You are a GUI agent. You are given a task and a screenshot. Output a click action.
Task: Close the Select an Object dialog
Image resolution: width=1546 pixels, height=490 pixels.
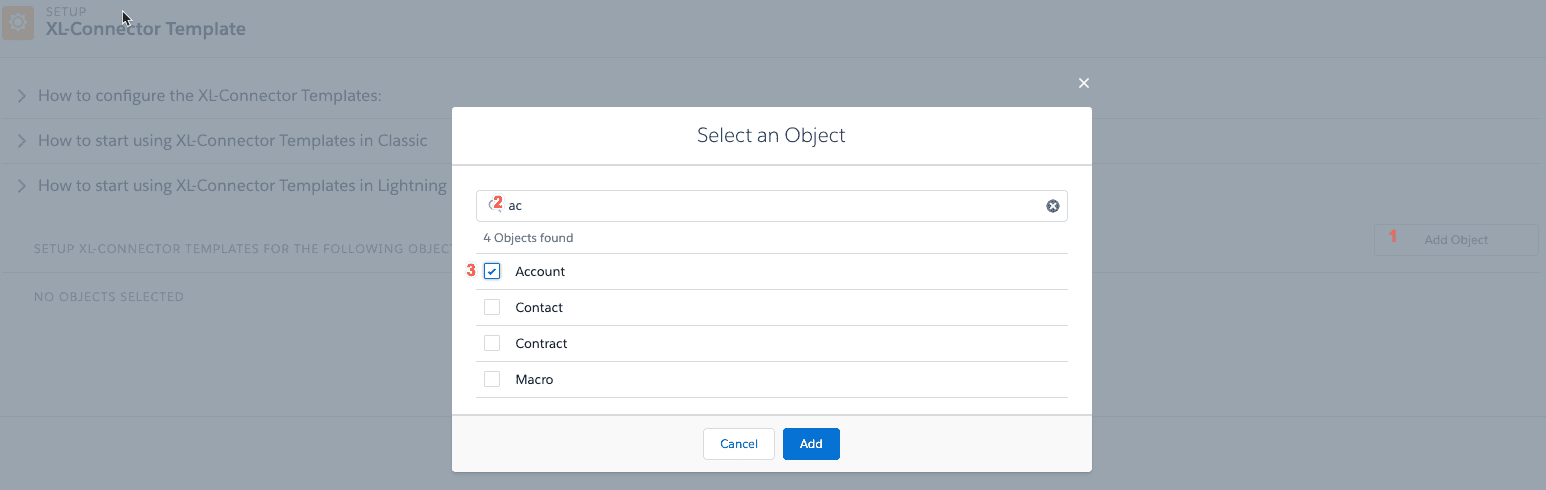tap(1084, 83)
